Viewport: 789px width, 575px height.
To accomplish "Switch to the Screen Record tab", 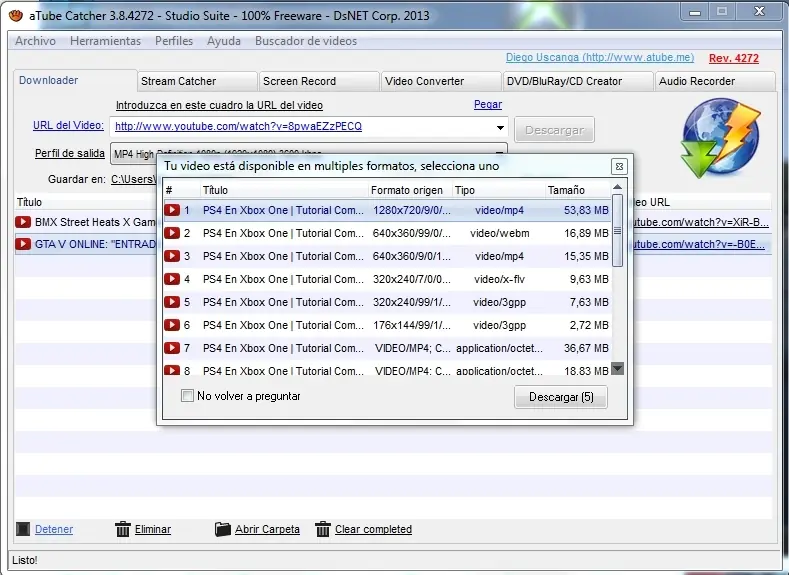I will point(319,81).
